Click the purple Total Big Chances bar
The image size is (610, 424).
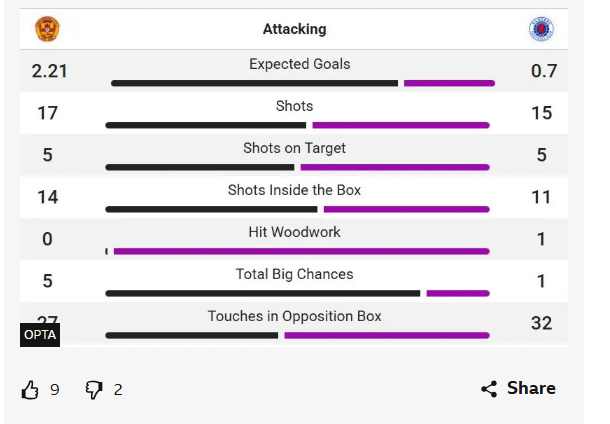pyautogui.click(x=458, y=293)
